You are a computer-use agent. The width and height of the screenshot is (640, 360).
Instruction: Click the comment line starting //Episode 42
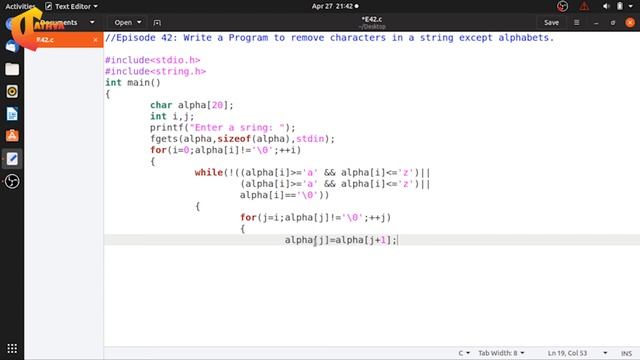[x=329, y=38]
